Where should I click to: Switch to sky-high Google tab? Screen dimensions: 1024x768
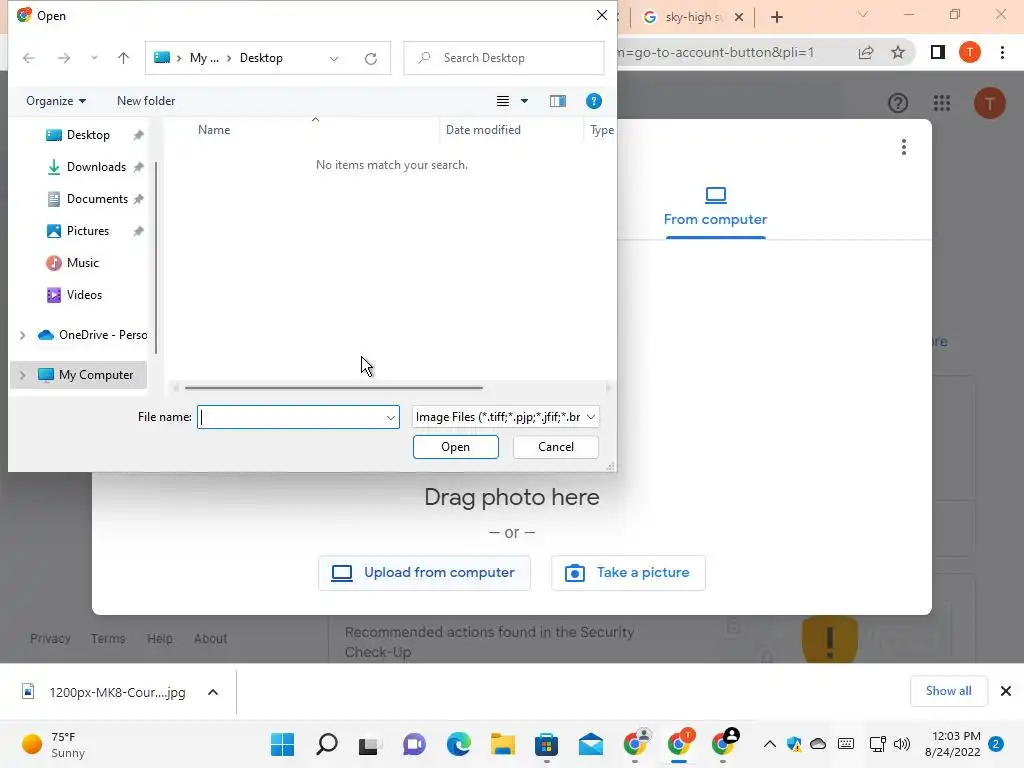[684, 17]
